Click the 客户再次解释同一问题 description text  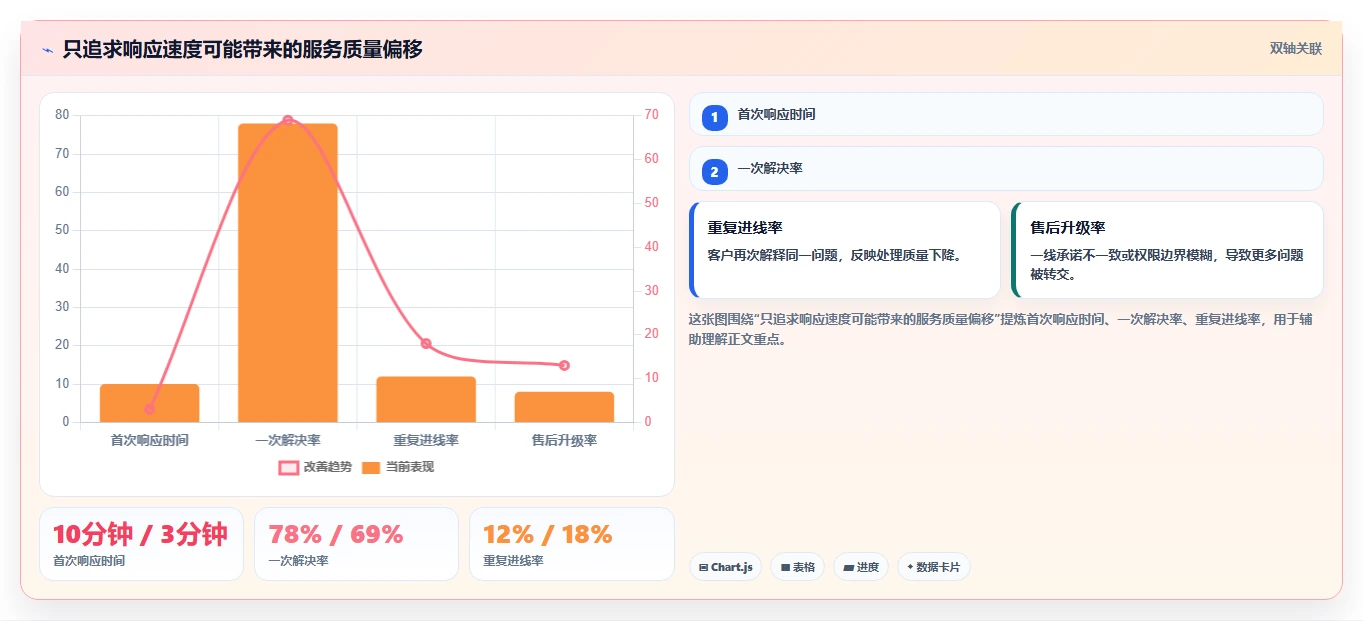pos(835,255)
